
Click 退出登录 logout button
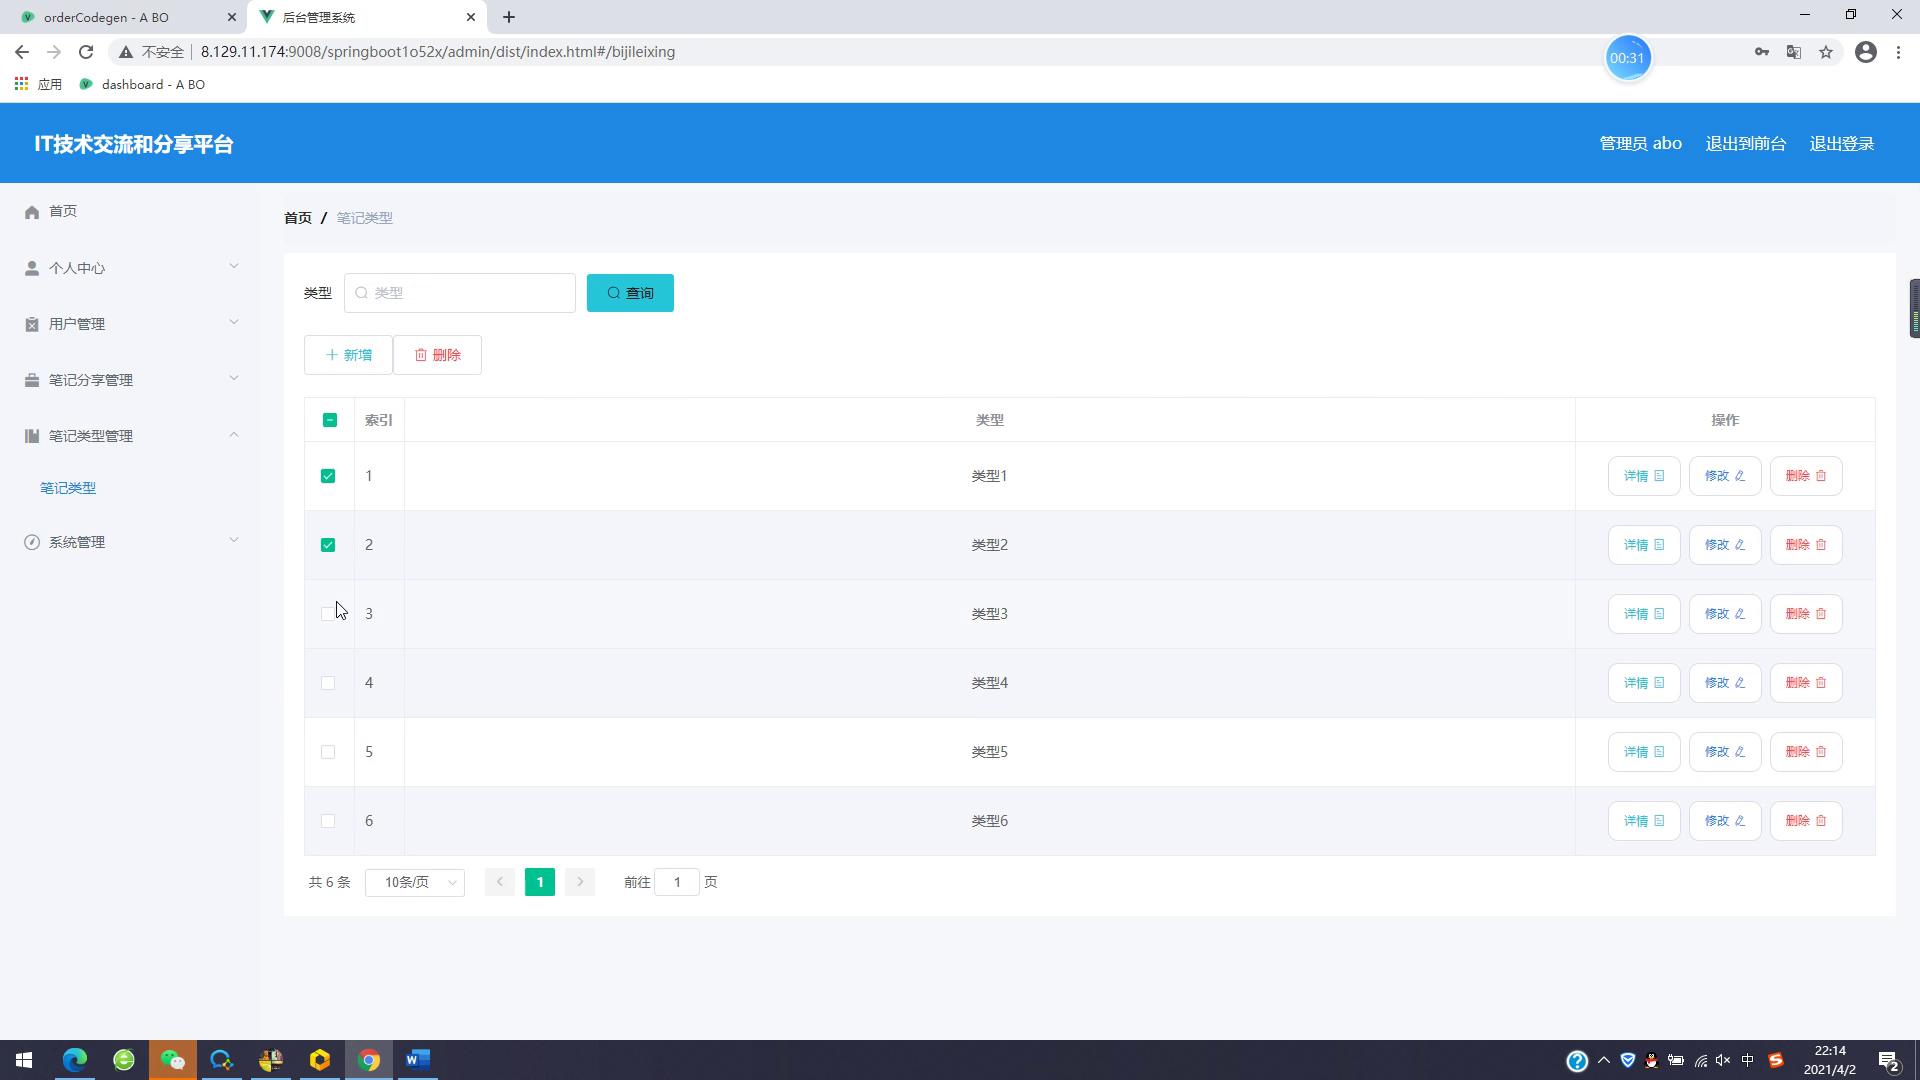tap(1842, 142)
